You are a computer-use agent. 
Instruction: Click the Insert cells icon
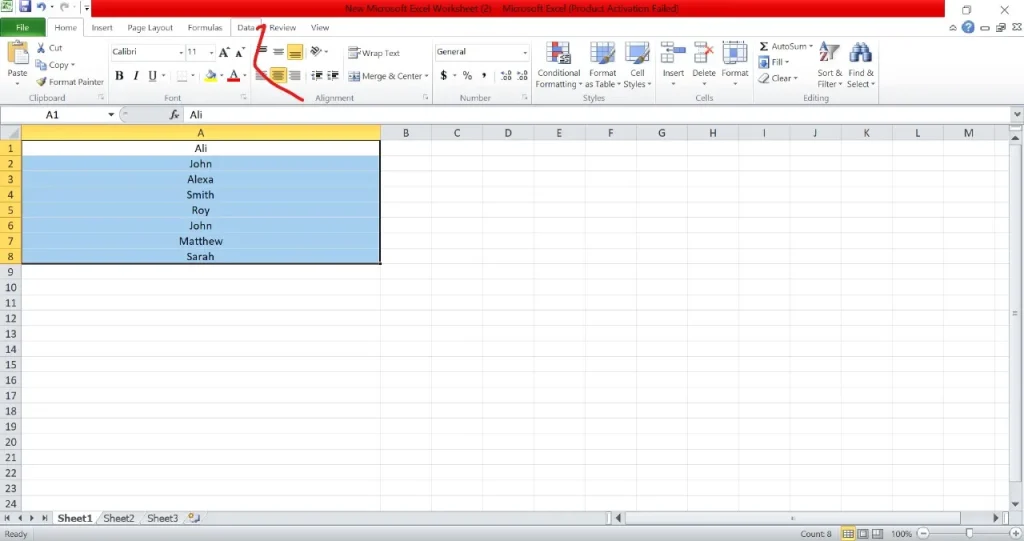pos(673,52)
